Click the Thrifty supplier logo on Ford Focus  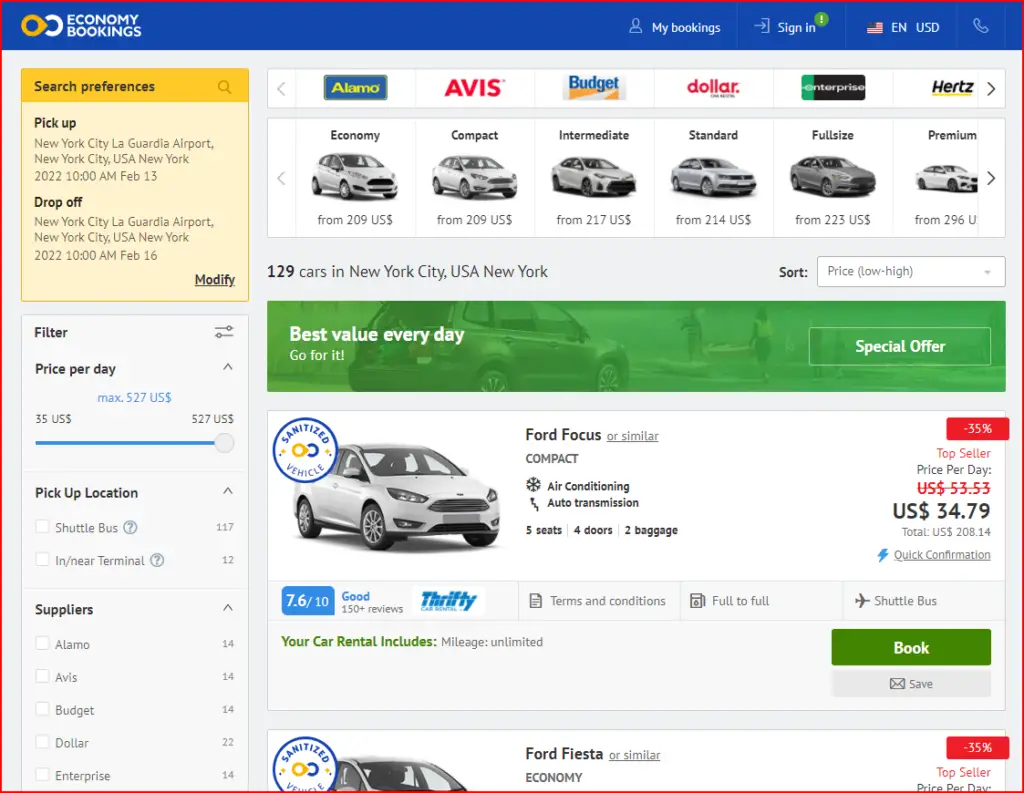[x=449, y=600]
